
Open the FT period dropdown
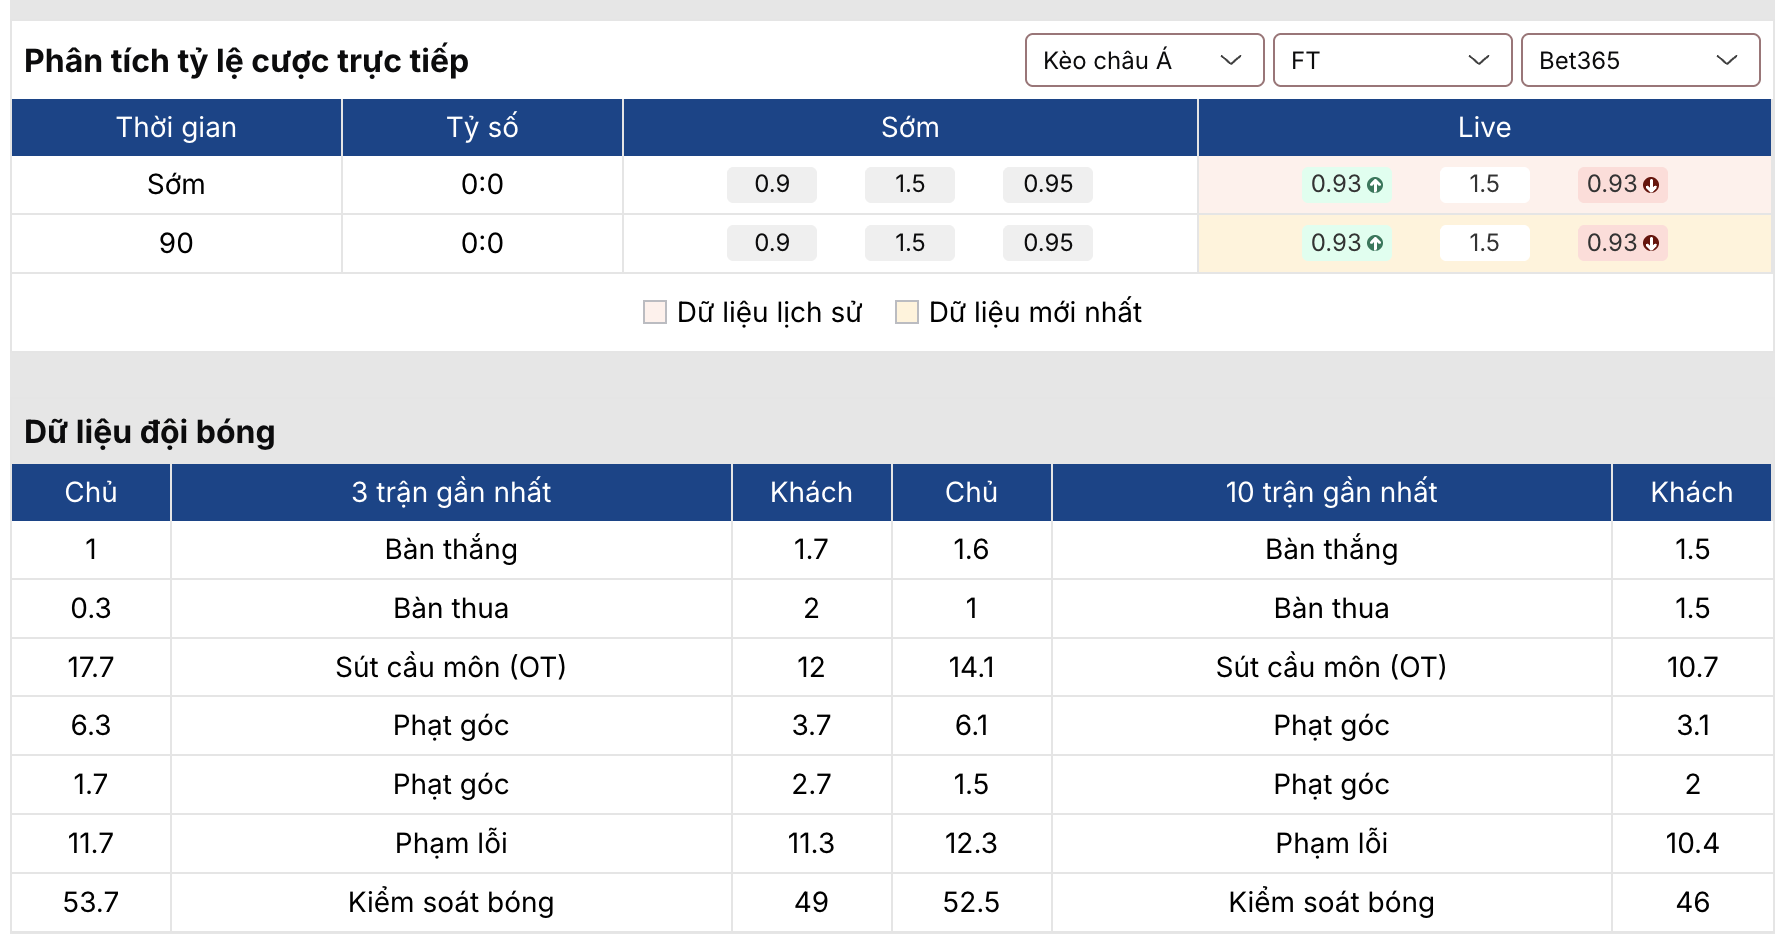(x=1391, y=60)
